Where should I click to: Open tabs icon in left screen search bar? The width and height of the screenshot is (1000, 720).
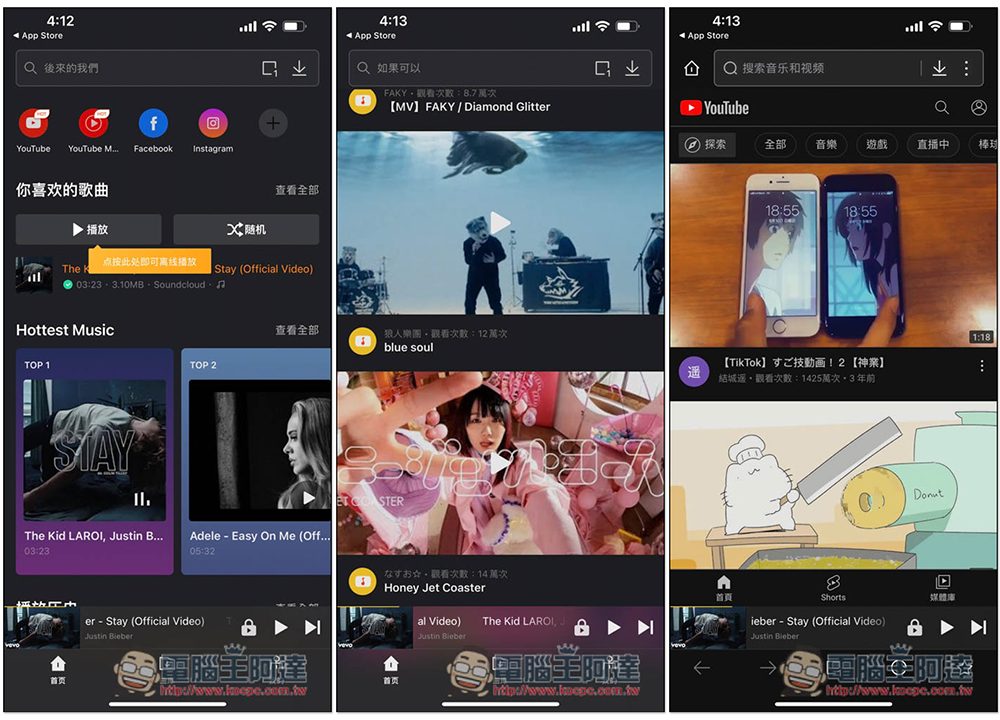click(x=270, y=68)
